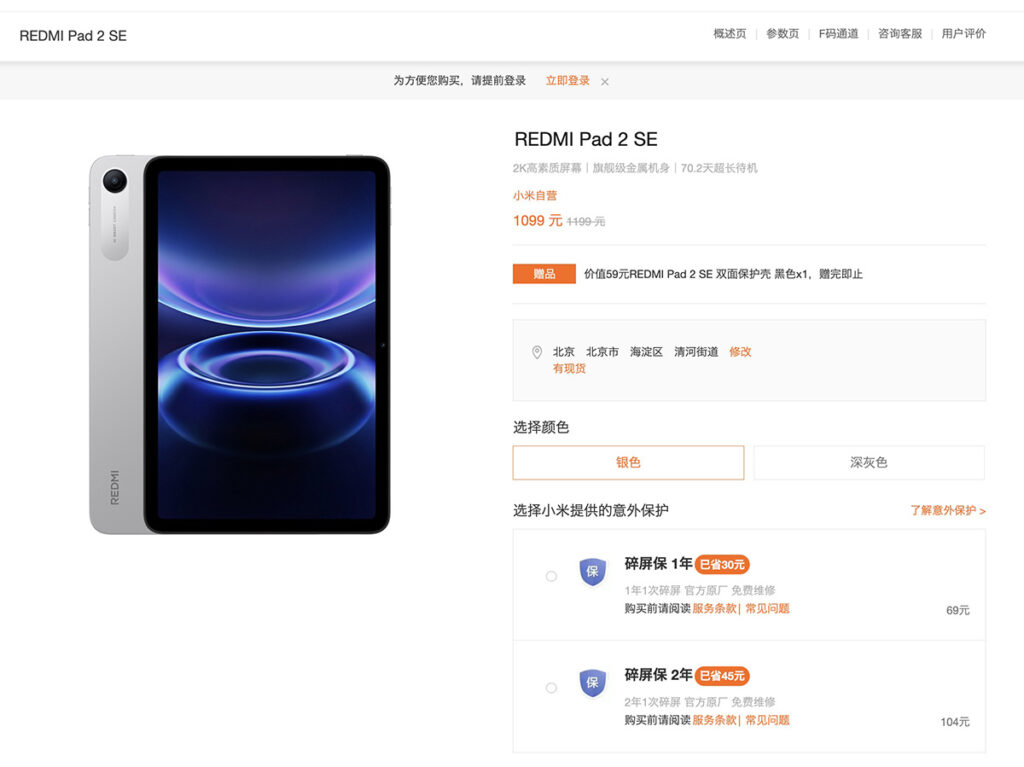View the 用户评价 reviews tab
Screen dimensions: 1024x767
point(963,34)
